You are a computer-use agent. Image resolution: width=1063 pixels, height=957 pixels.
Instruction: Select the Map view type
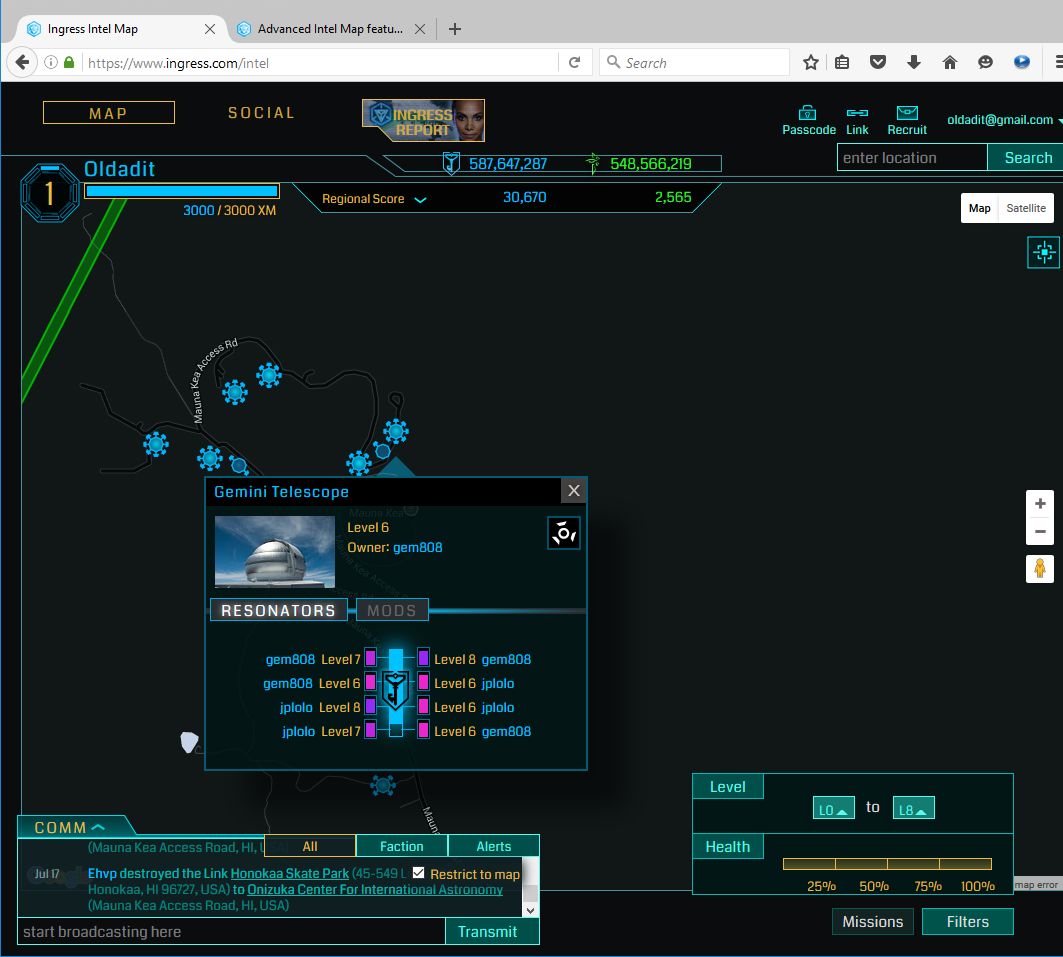[x=980, y=208]
